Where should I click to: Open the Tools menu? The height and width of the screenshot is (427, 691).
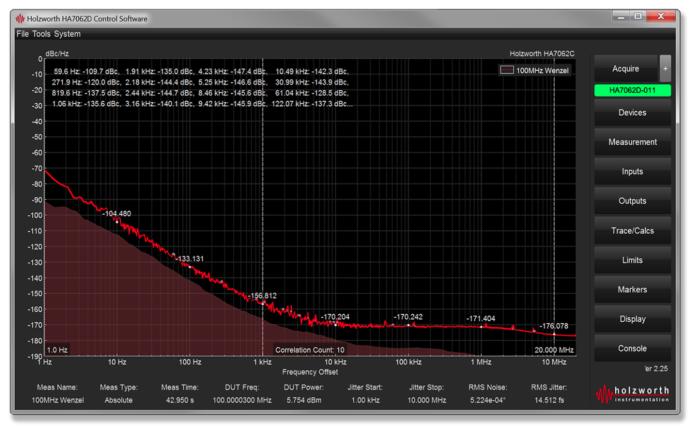coord(41,34)
